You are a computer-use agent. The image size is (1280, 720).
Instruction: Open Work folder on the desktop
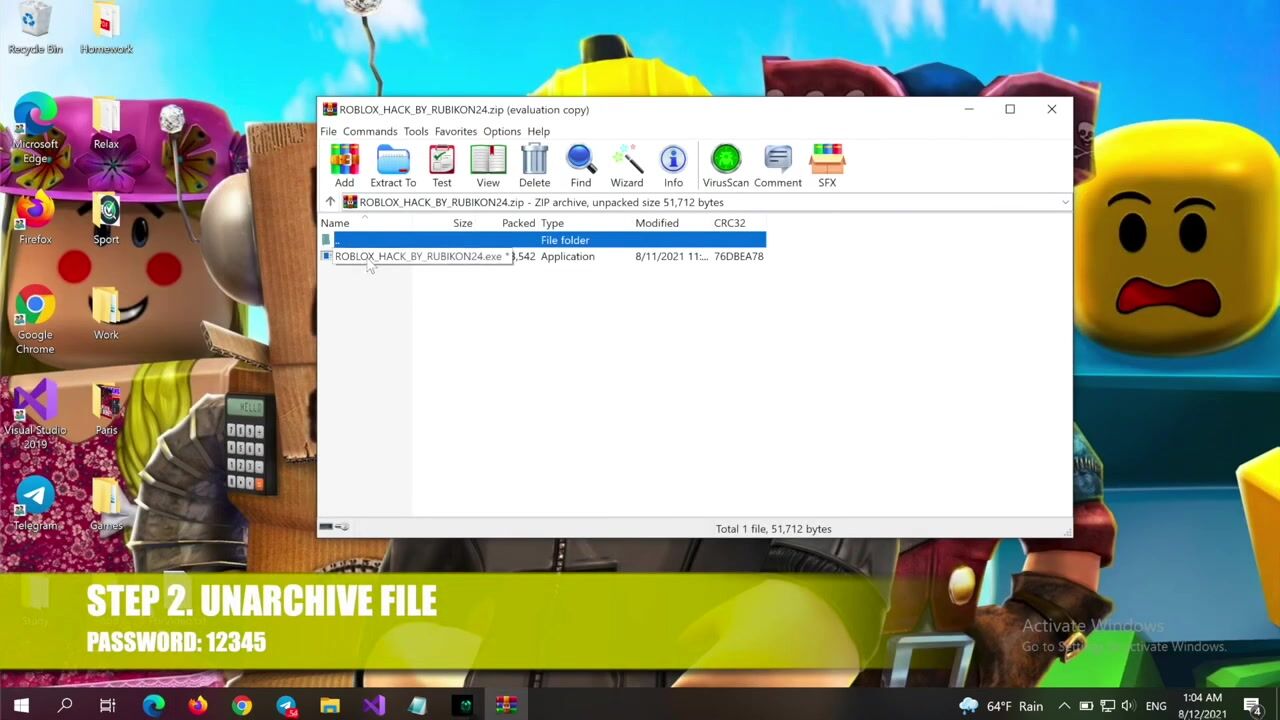click(x=106, y=315)
